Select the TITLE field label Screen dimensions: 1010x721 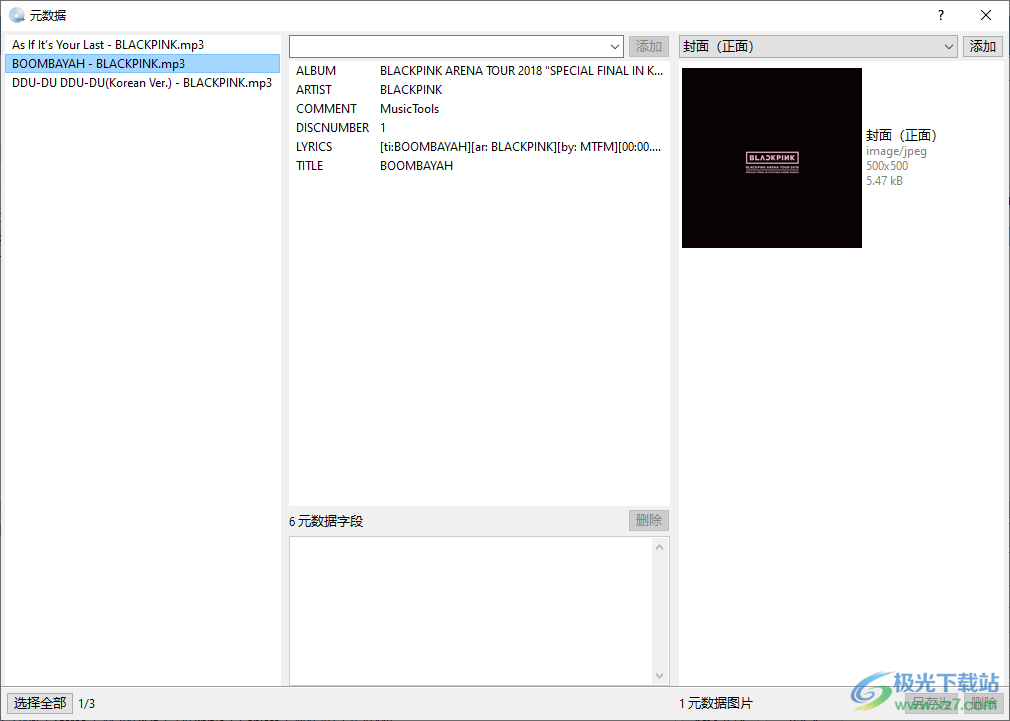click(309, 166)
